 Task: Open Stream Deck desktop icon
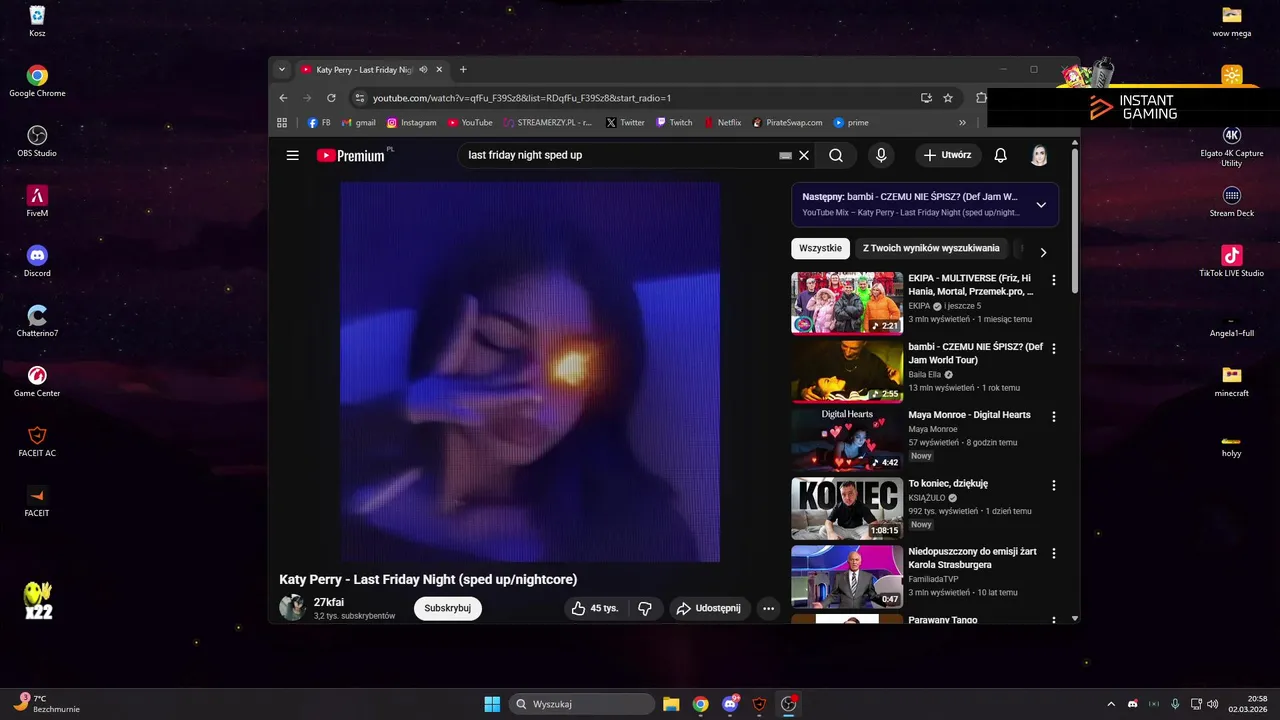1231,201
